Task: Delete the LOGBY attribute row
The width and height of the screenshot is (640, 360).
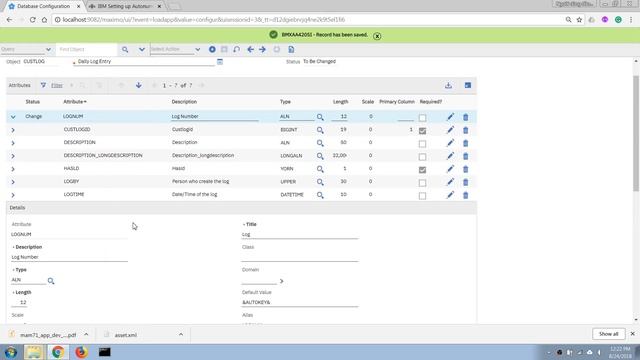Action: click(x=466, y=182)
